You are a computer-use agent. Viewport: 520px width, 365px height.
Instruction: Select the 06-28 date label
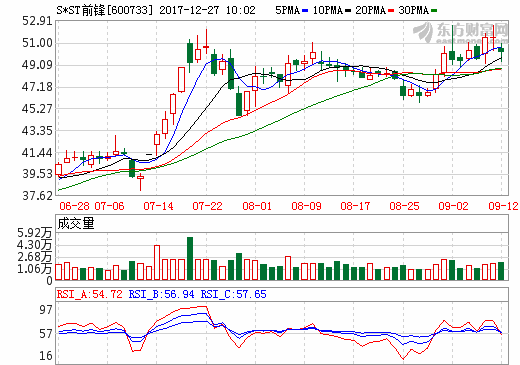point(74,206)
